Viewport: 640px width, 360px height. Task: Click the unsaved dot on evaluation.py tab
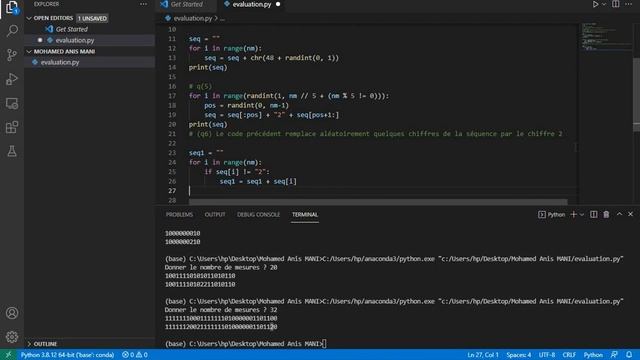278,4
